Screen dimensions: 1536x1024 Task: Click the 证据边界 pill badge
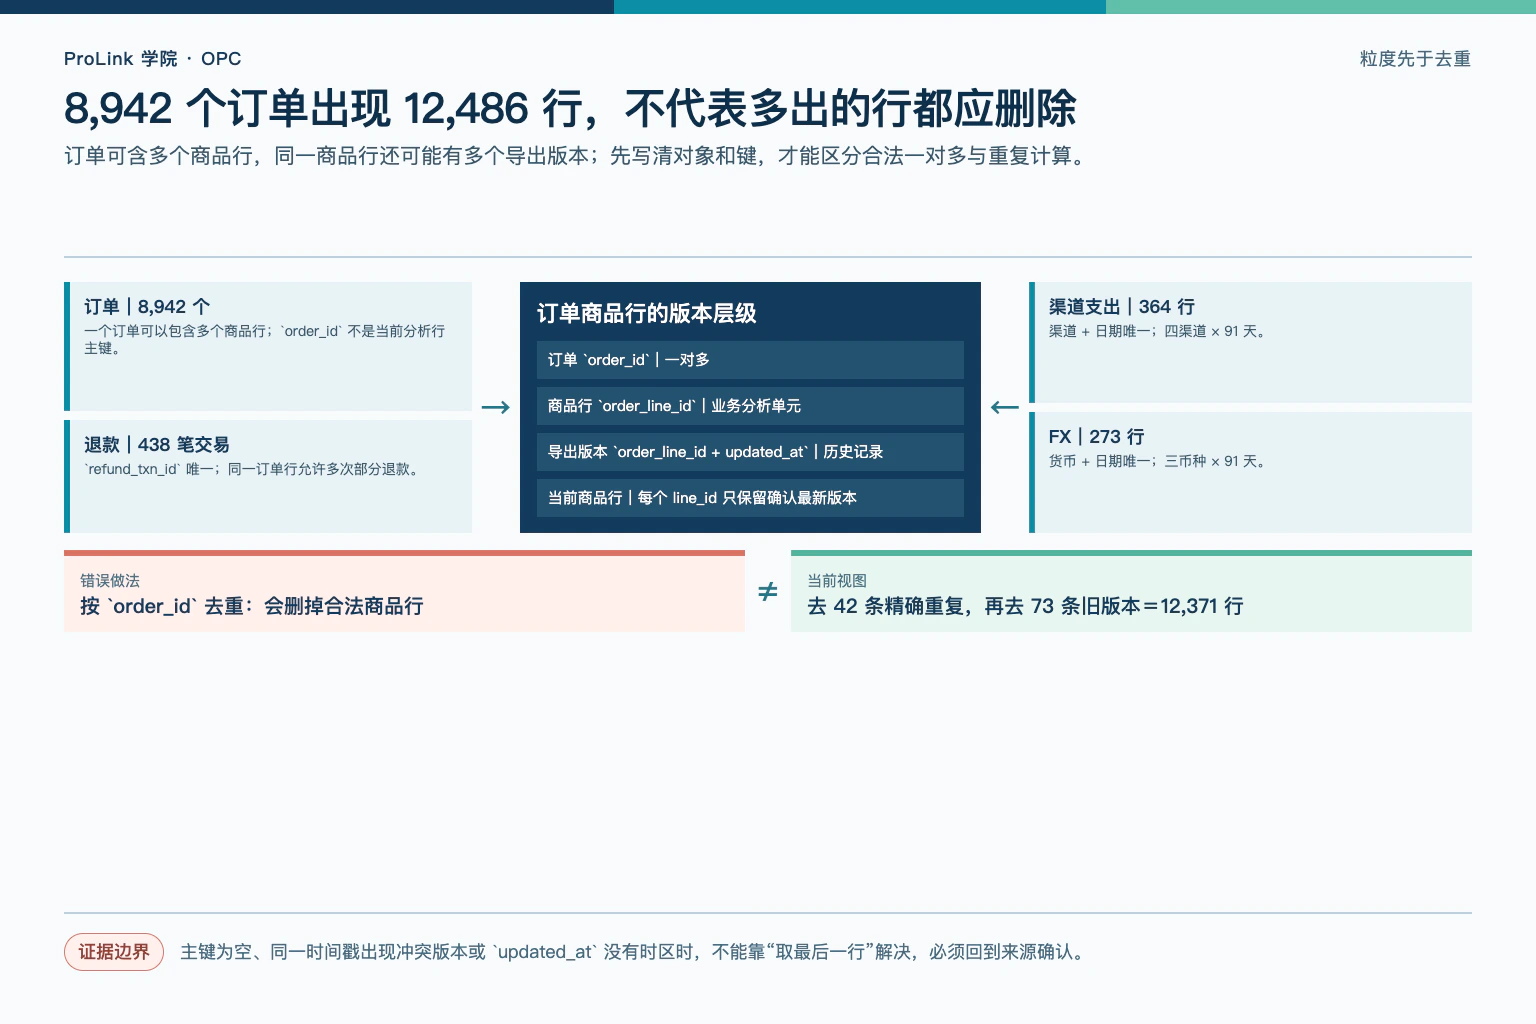114,952
